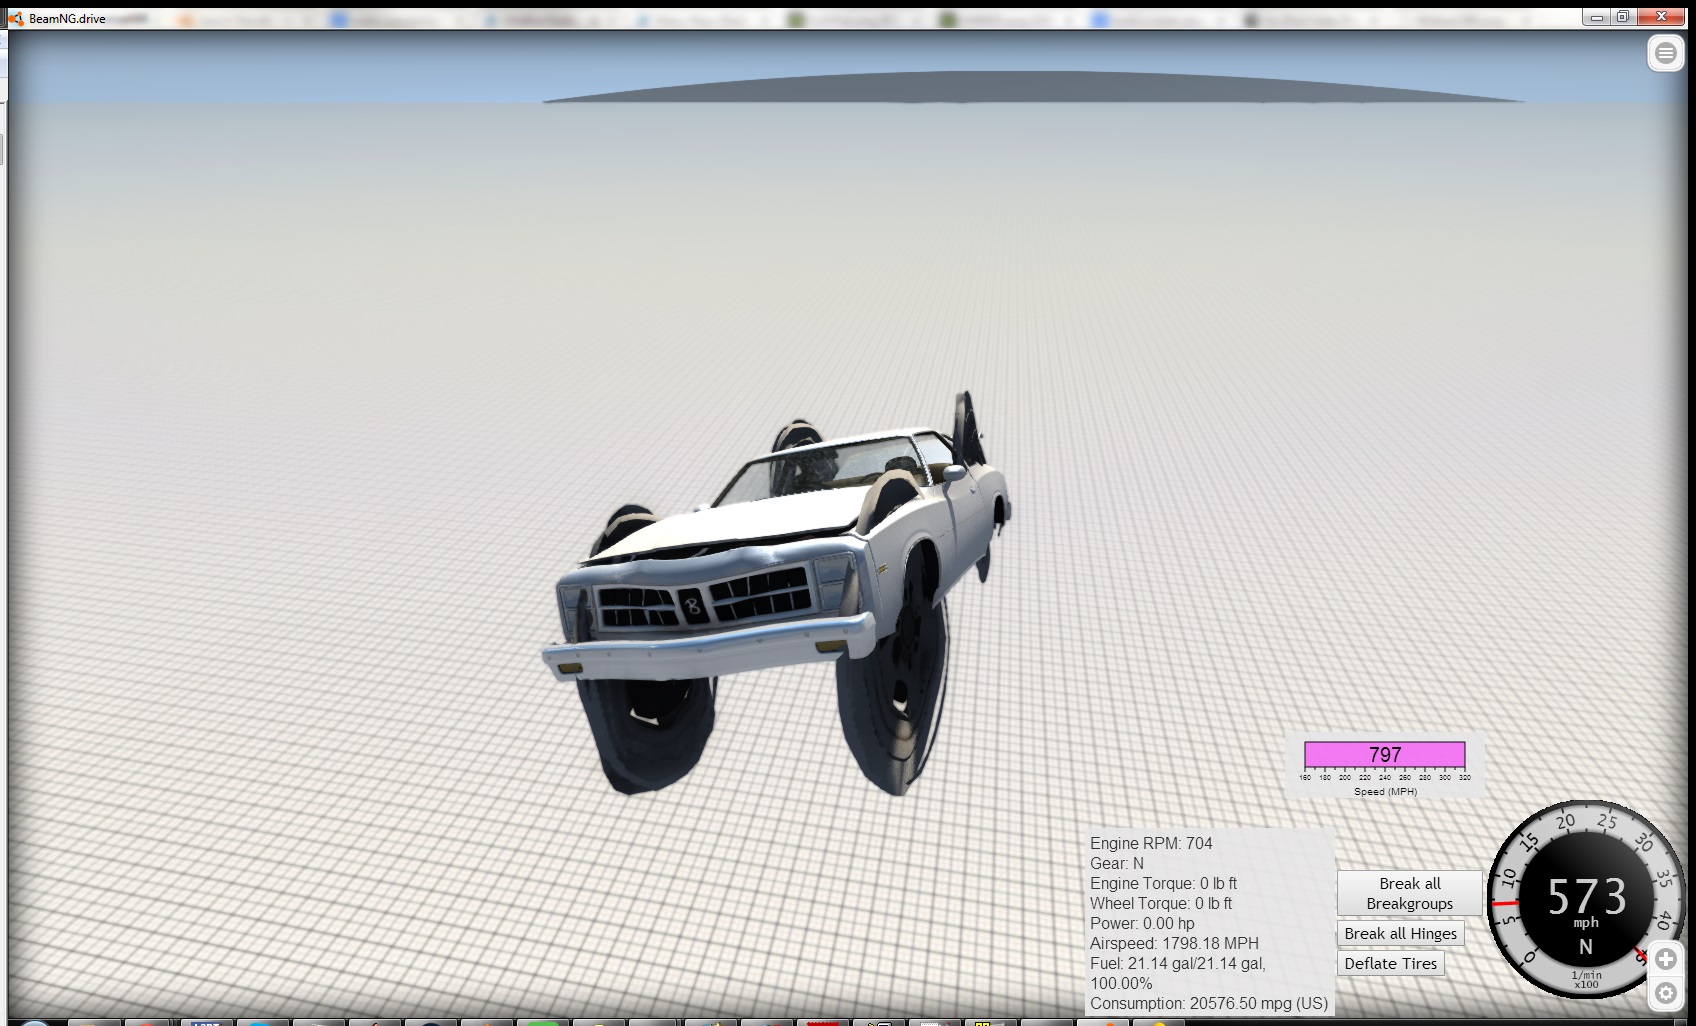Click the pink 797 speed bar gauge

pos(1385,754)
